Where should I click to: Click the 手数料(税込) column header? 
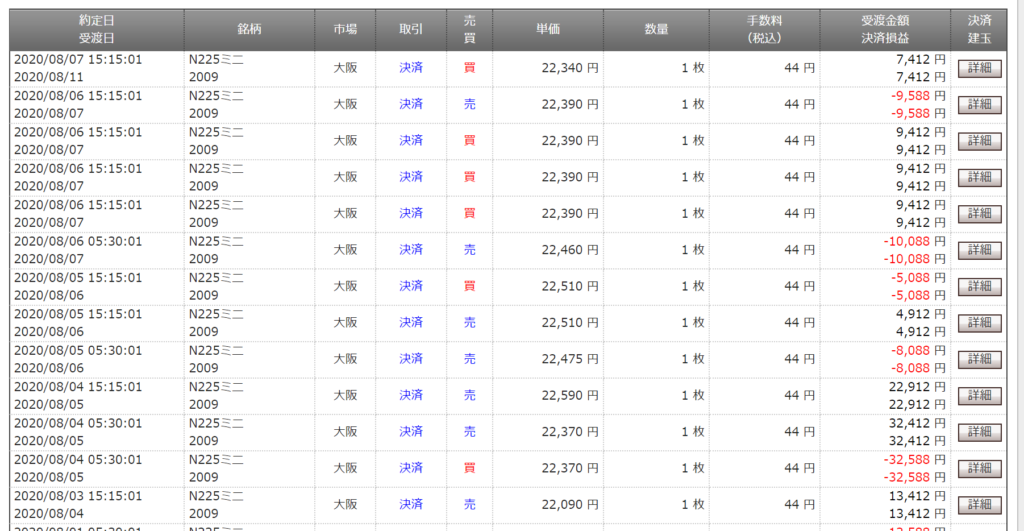(x=765, y=29)
